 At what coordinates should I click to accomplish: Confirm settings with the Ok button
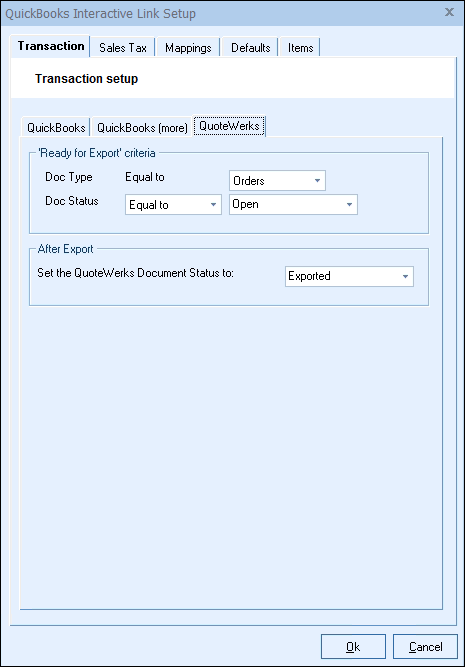coord(353,647)
